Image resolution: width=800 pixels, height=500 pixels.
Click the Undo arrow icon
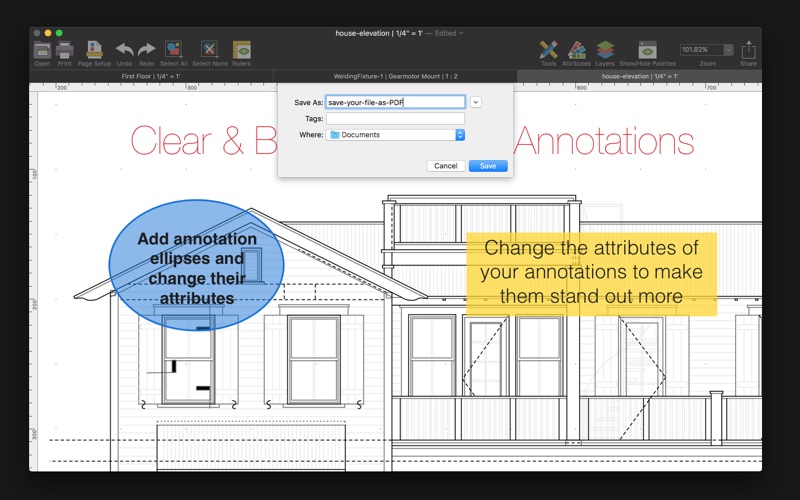tap(124, 49)
